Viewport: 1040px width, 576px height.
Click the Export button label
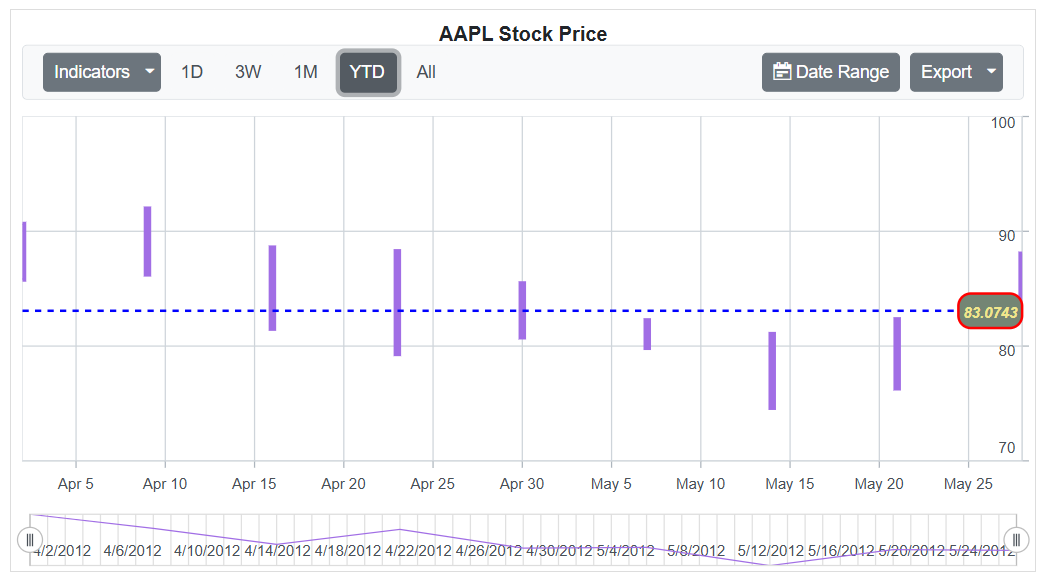(946, 72)
